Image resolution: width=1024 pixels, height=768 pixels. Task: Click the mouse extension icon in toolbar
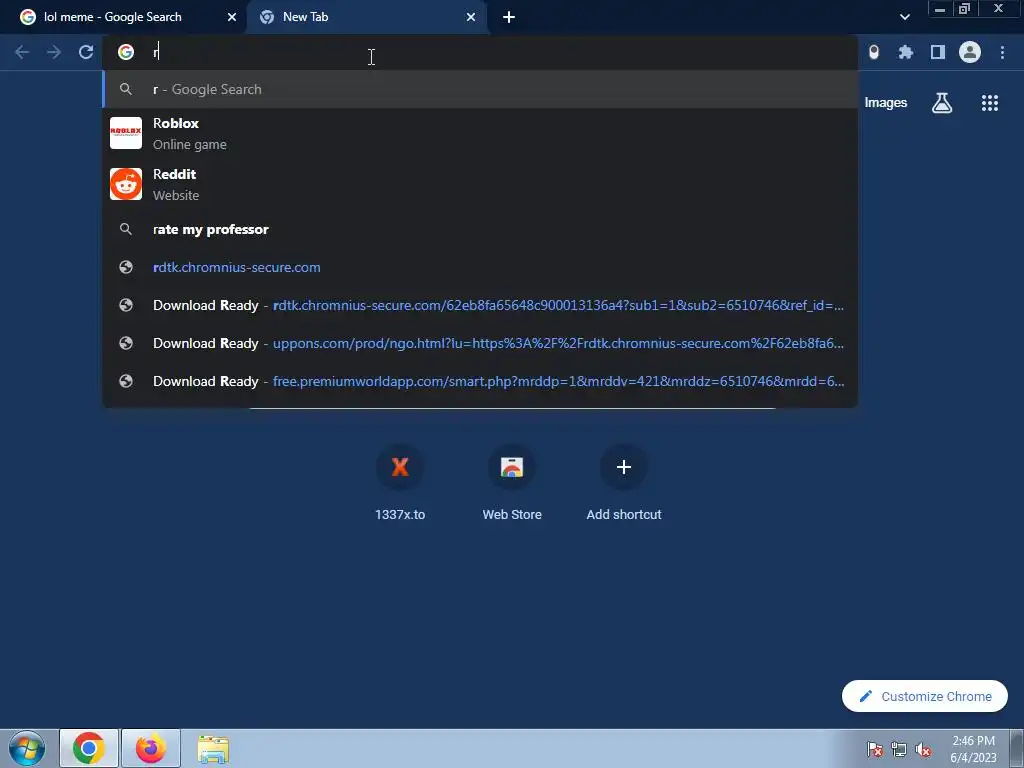874,52
